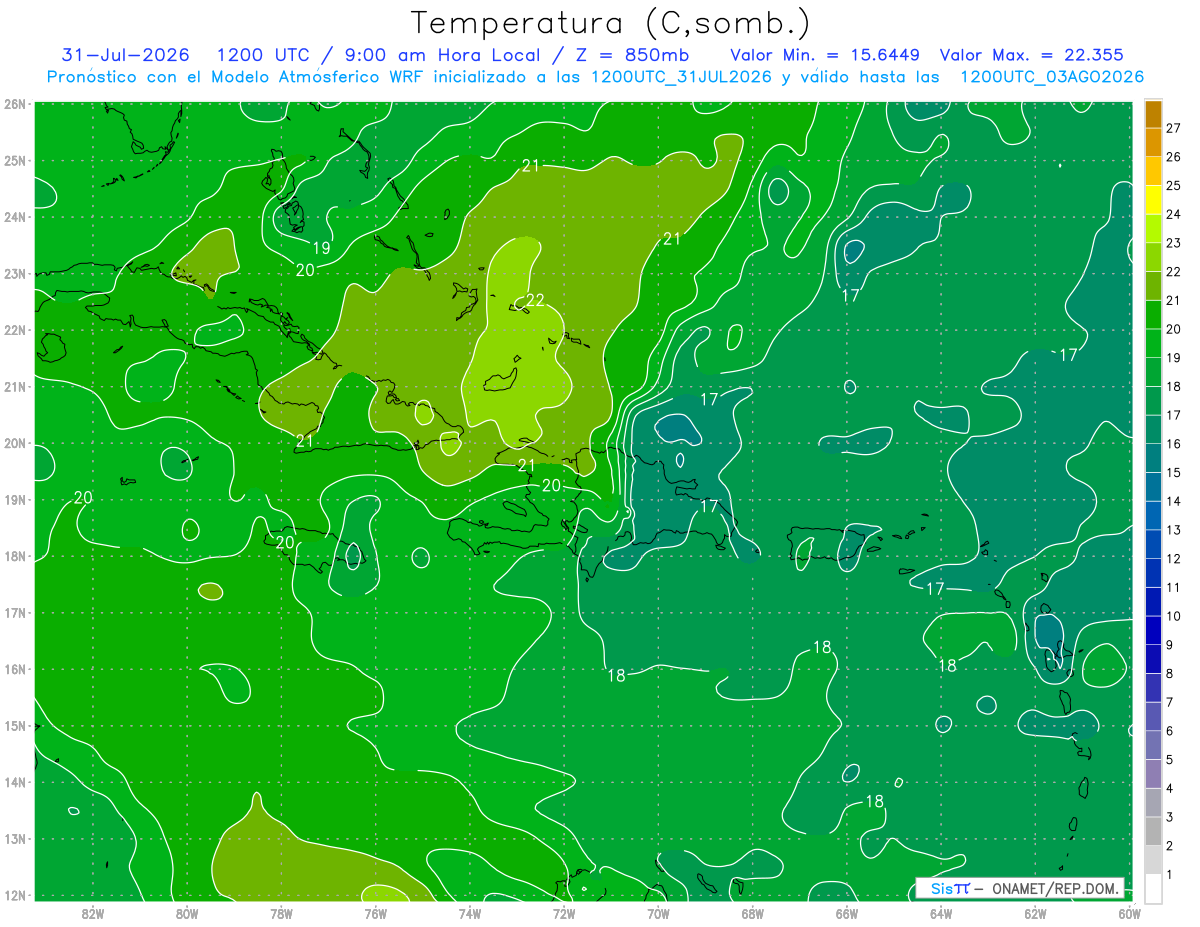Click the "10" label on the color scale

tap(1174, 616)
